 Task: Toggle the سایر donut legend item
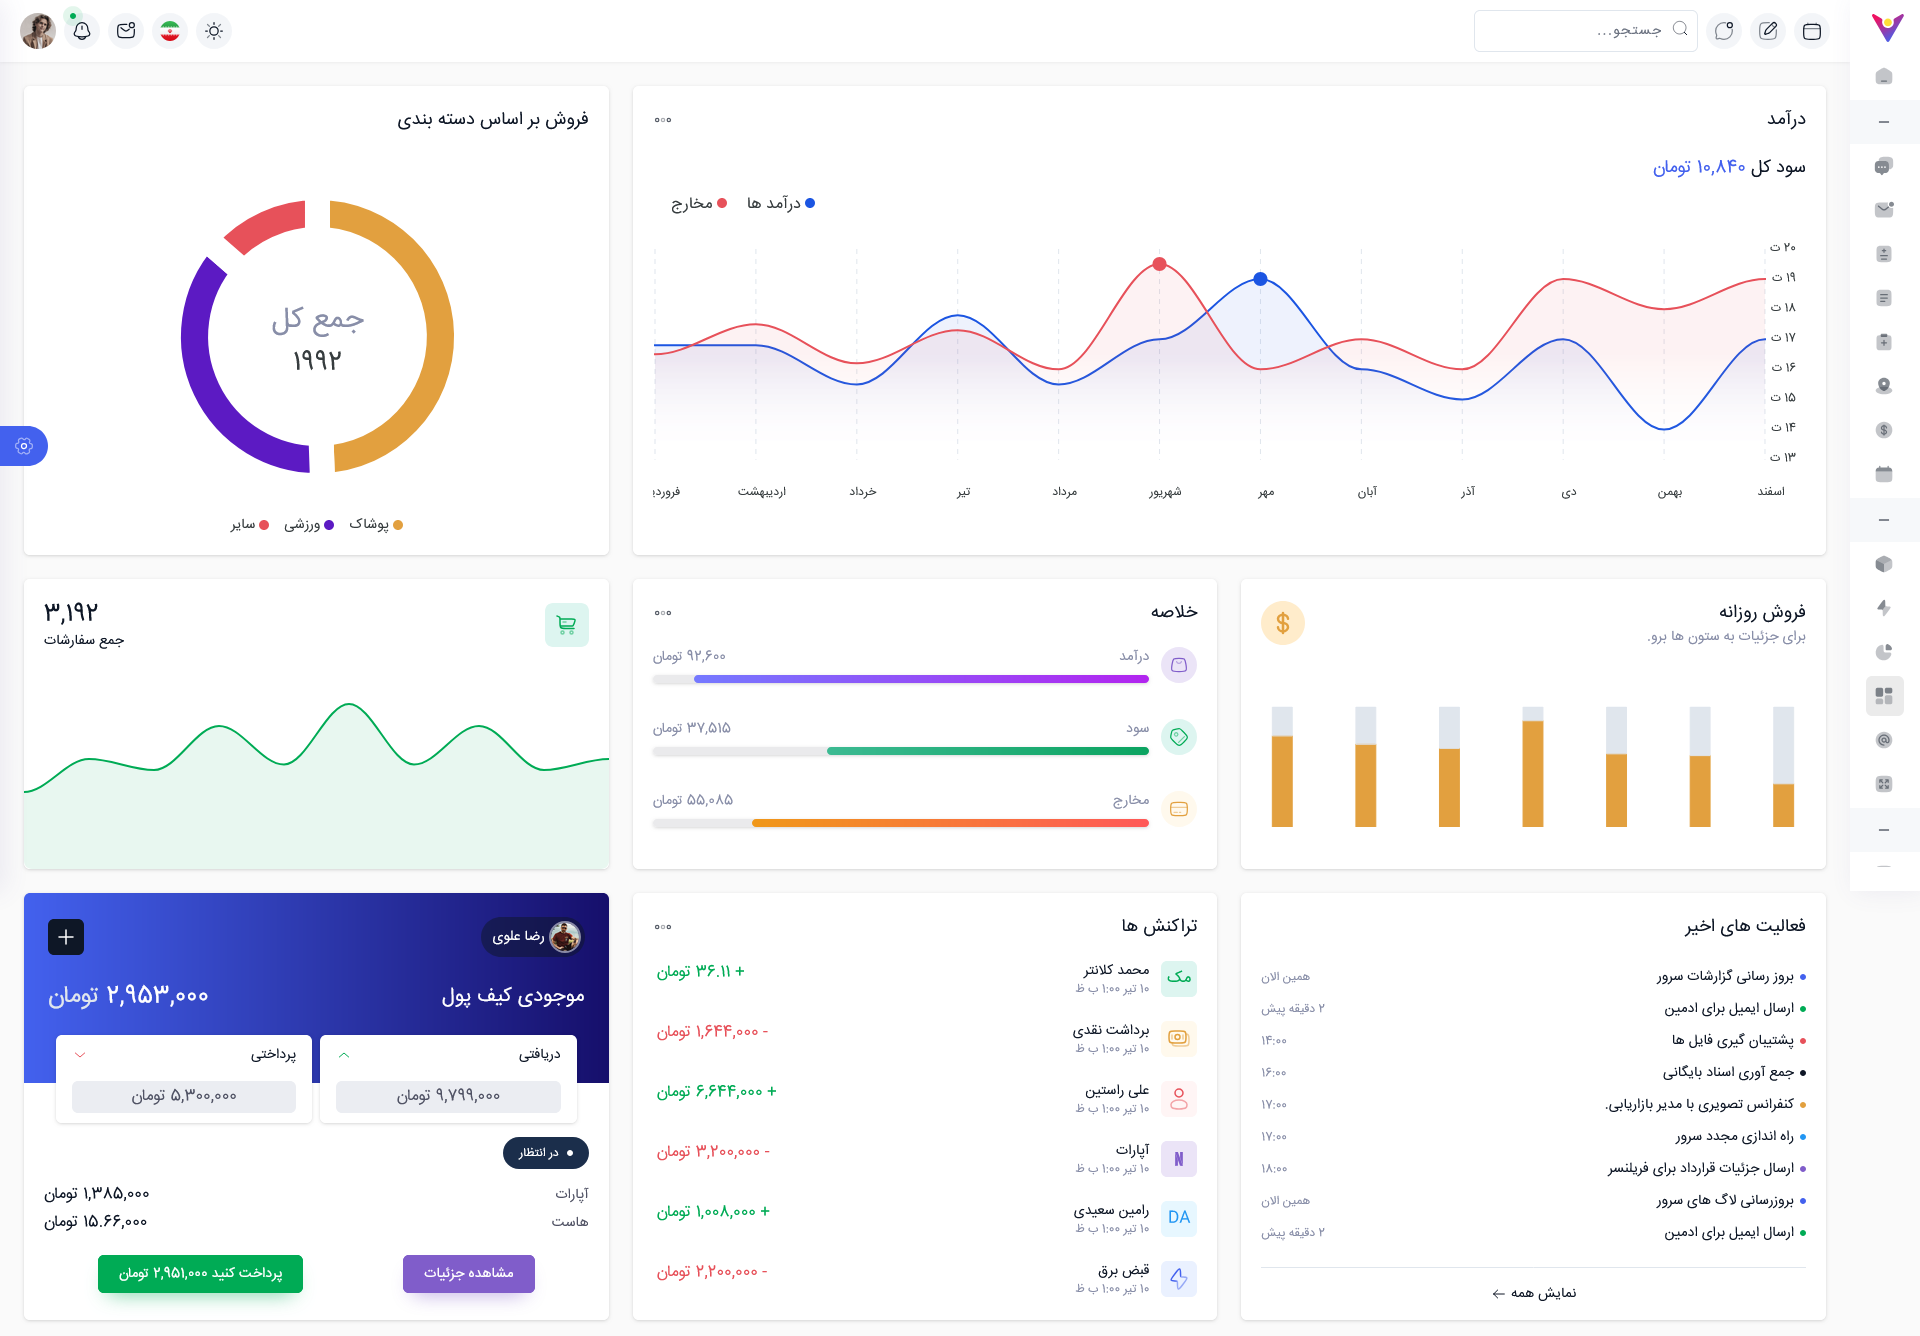click(x=250, y=524)
